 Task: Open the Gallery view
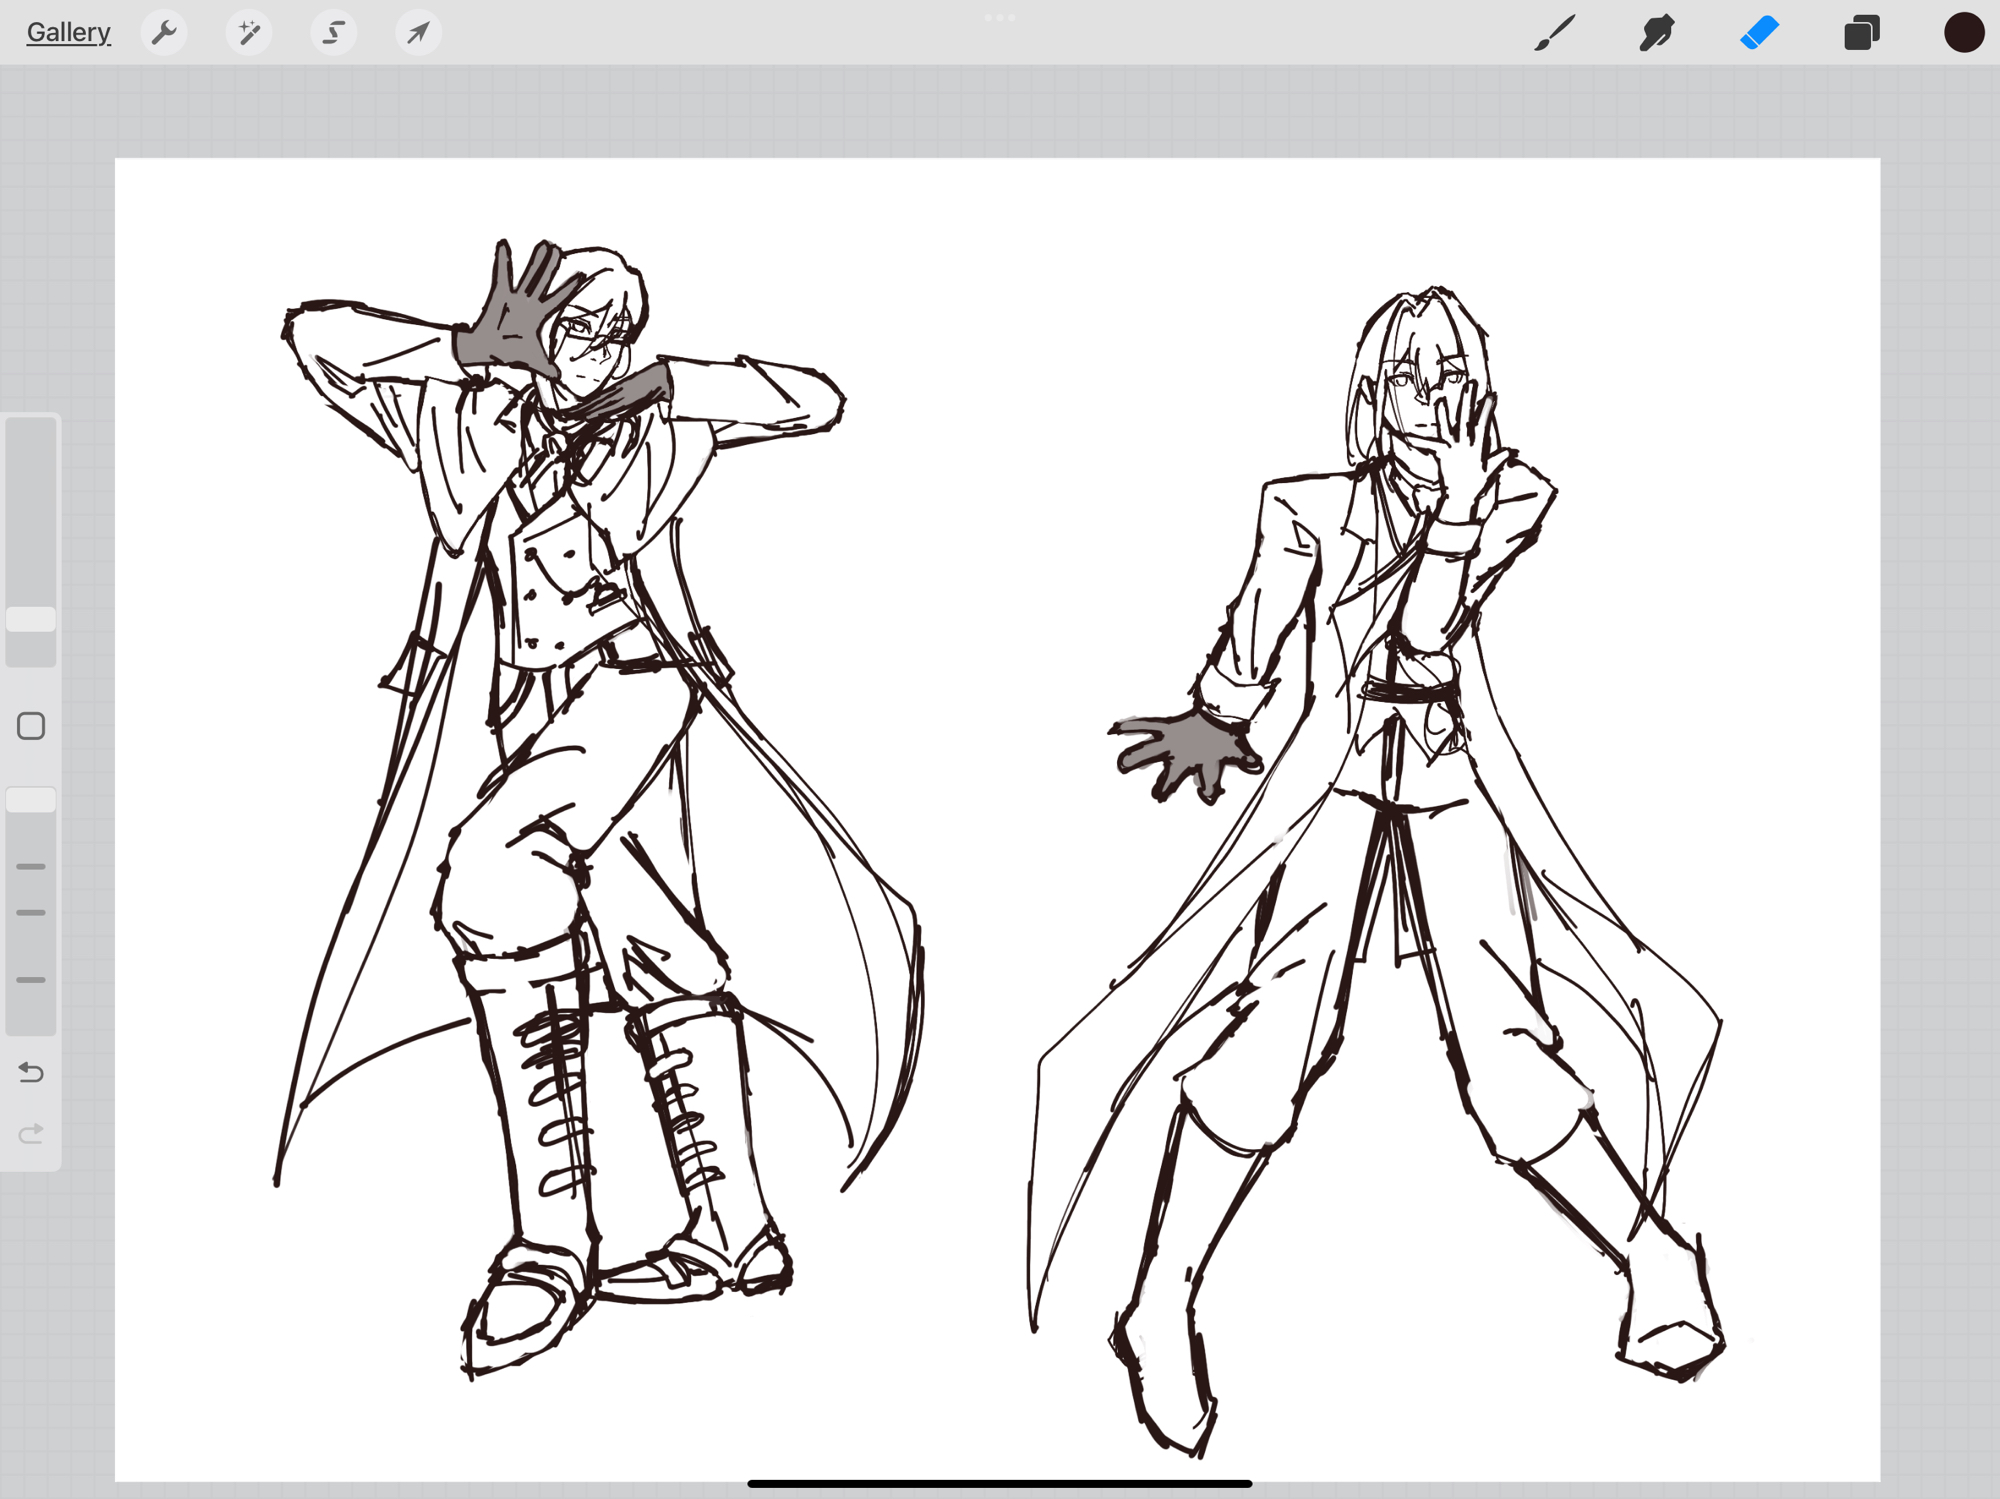pyautogui.click(x=68, y=33)
